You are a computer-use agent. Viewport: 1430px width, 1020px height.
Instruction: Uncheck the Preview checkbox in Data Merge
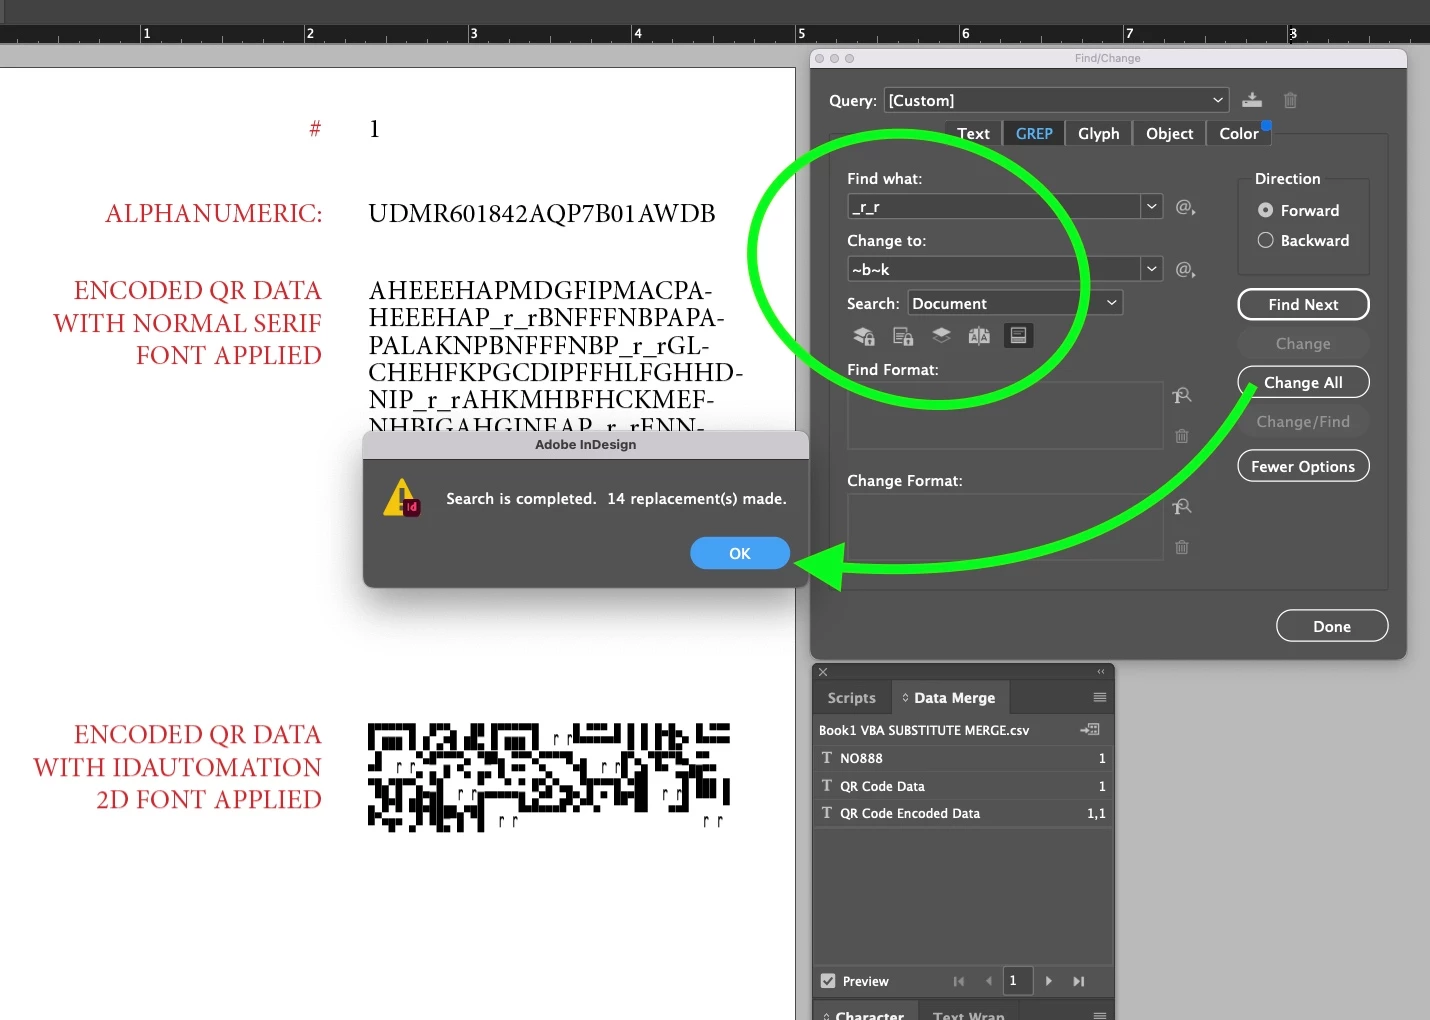click(x=828, y=981)
